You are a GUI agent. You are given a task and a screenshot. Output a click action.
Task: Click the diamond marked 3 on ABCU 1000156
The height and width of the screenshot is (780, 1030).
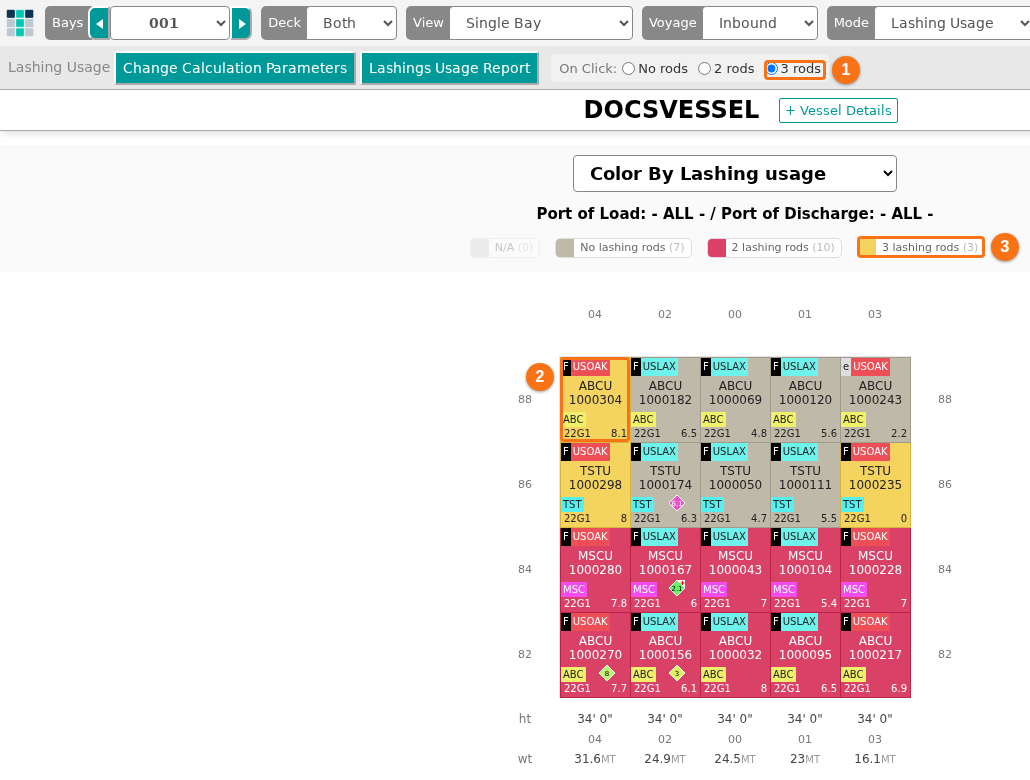click(x=677, y=673)
